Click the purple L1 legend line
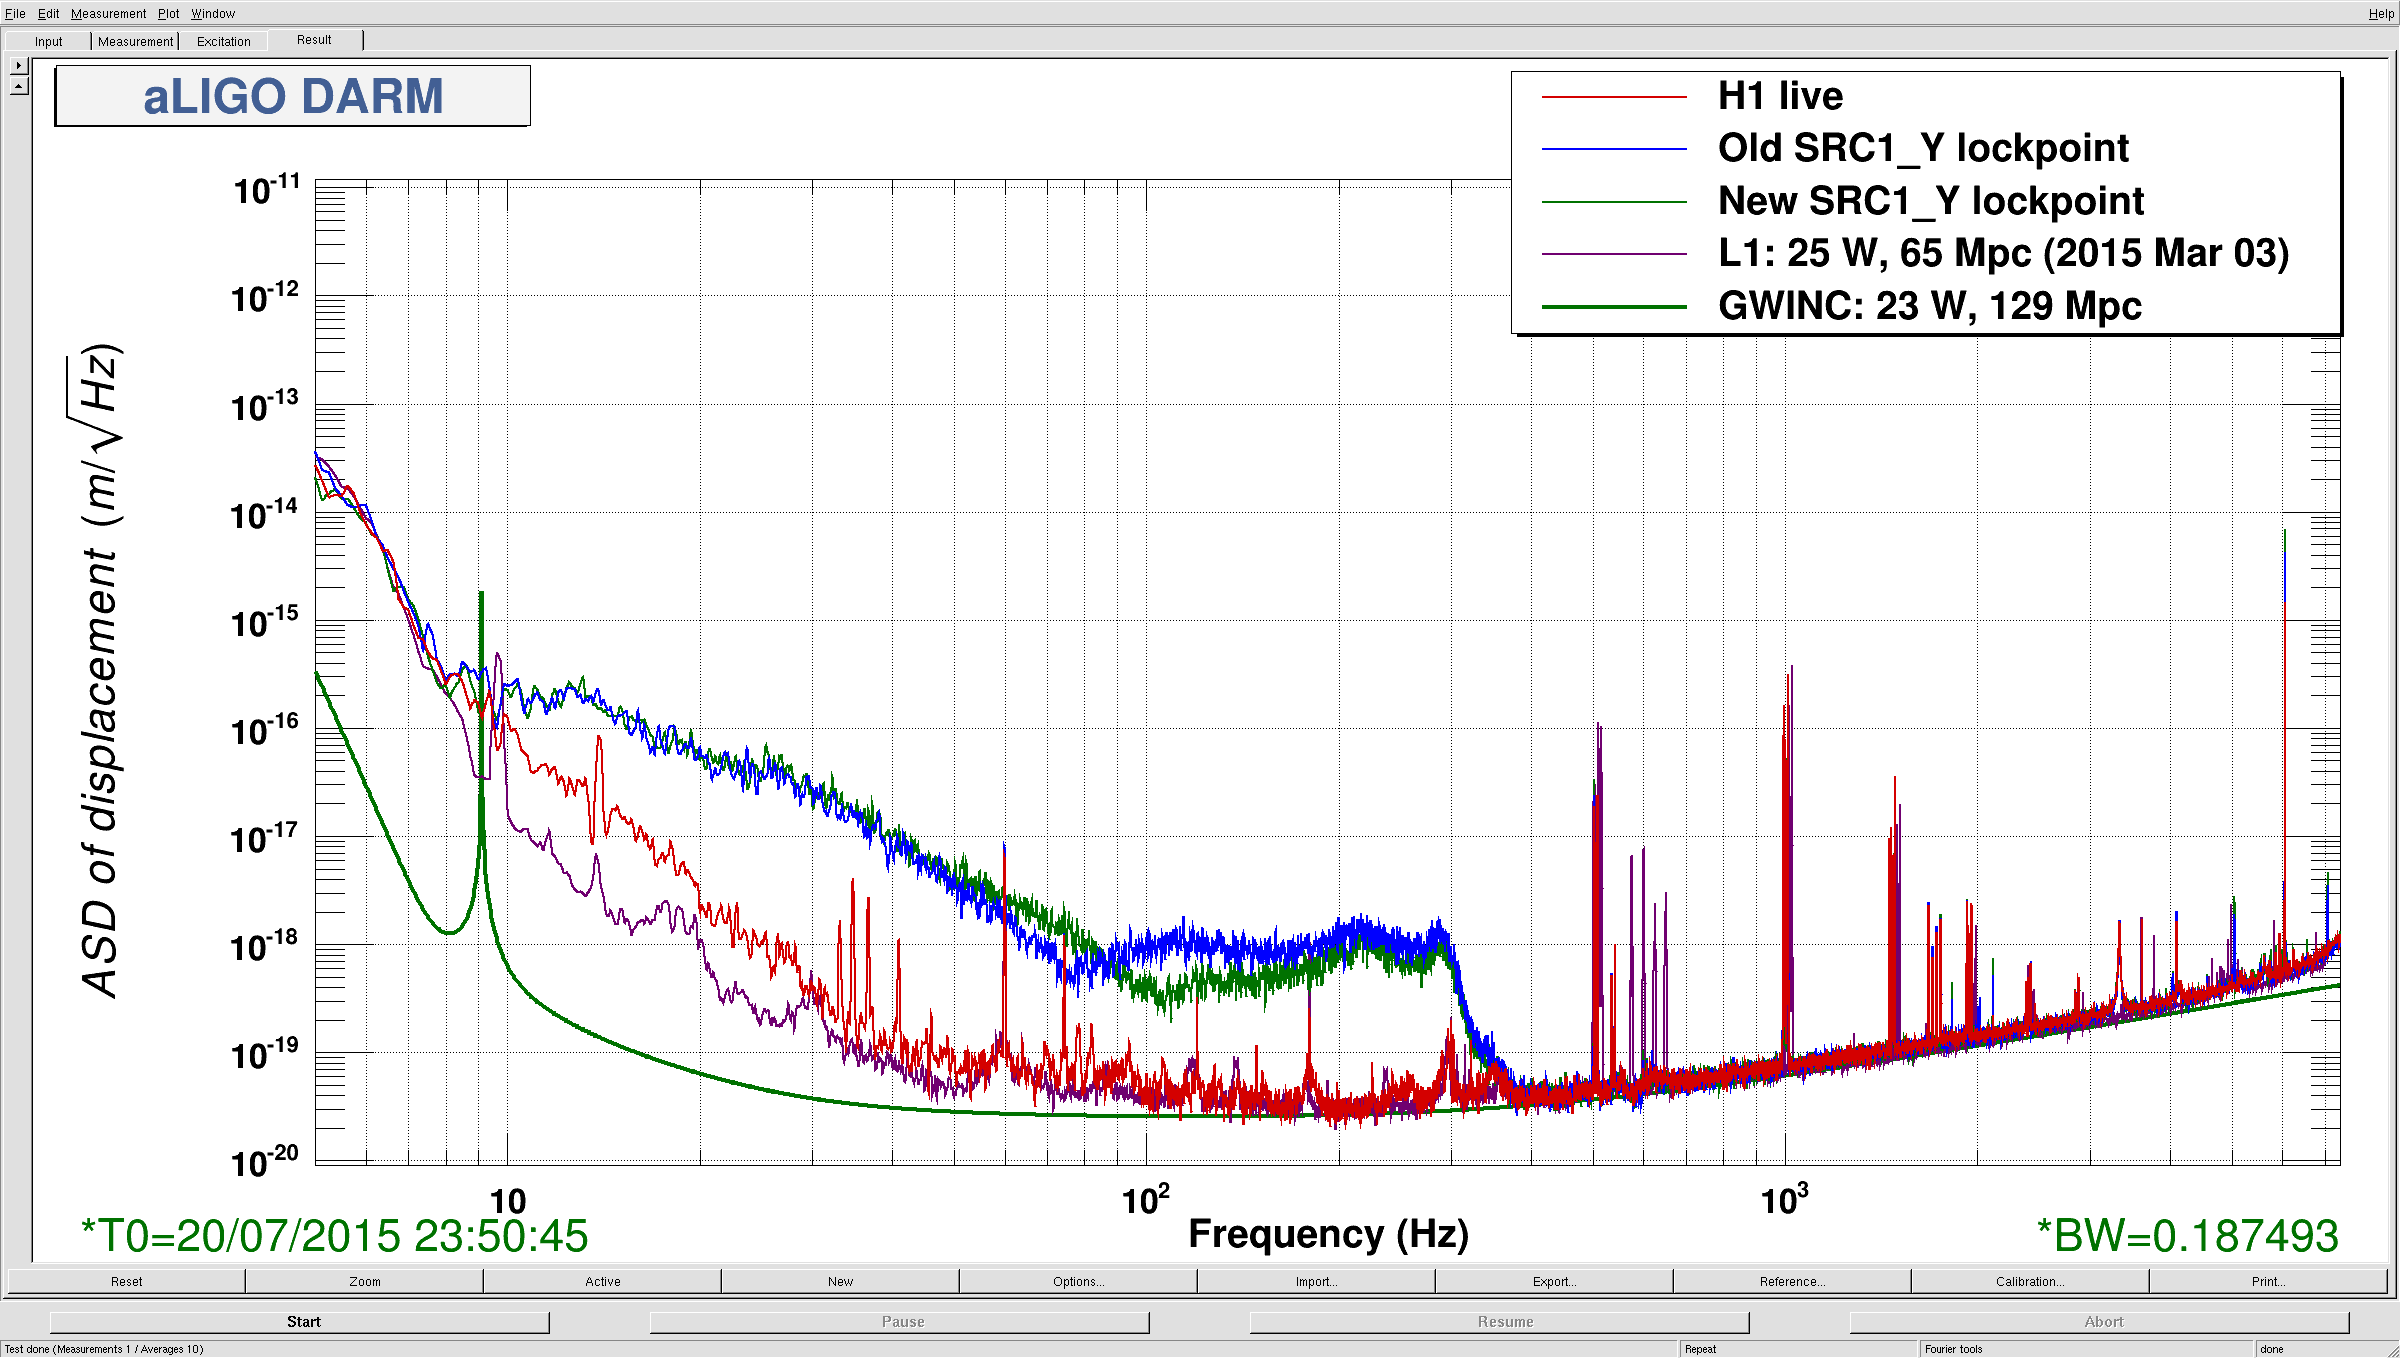Image resolution: width=2400 pixels, height=1358 pixels. 1614,254
